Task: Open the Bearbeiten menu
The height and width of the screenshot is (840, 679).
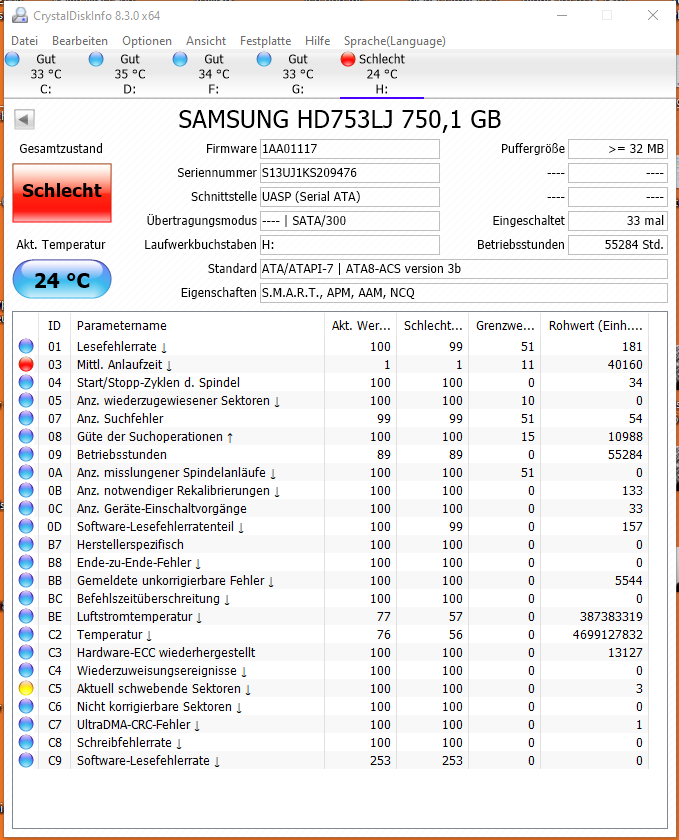Action: 80,41
